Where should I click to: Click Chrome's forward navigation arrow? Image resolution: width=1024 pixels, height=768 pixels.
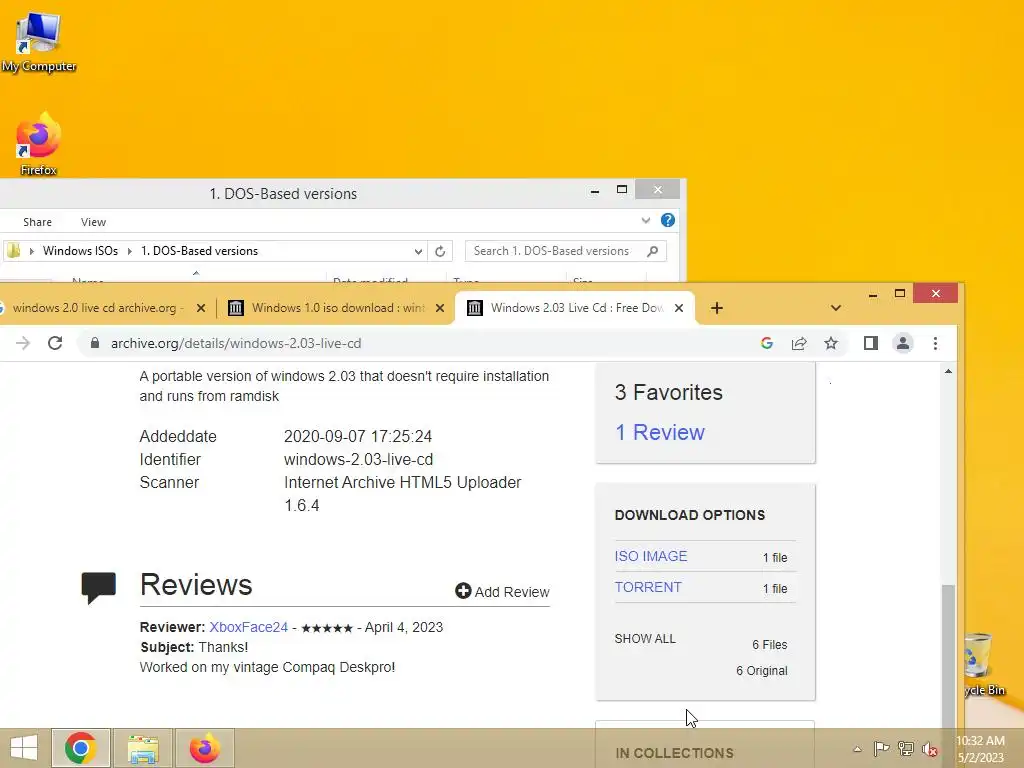23,344
